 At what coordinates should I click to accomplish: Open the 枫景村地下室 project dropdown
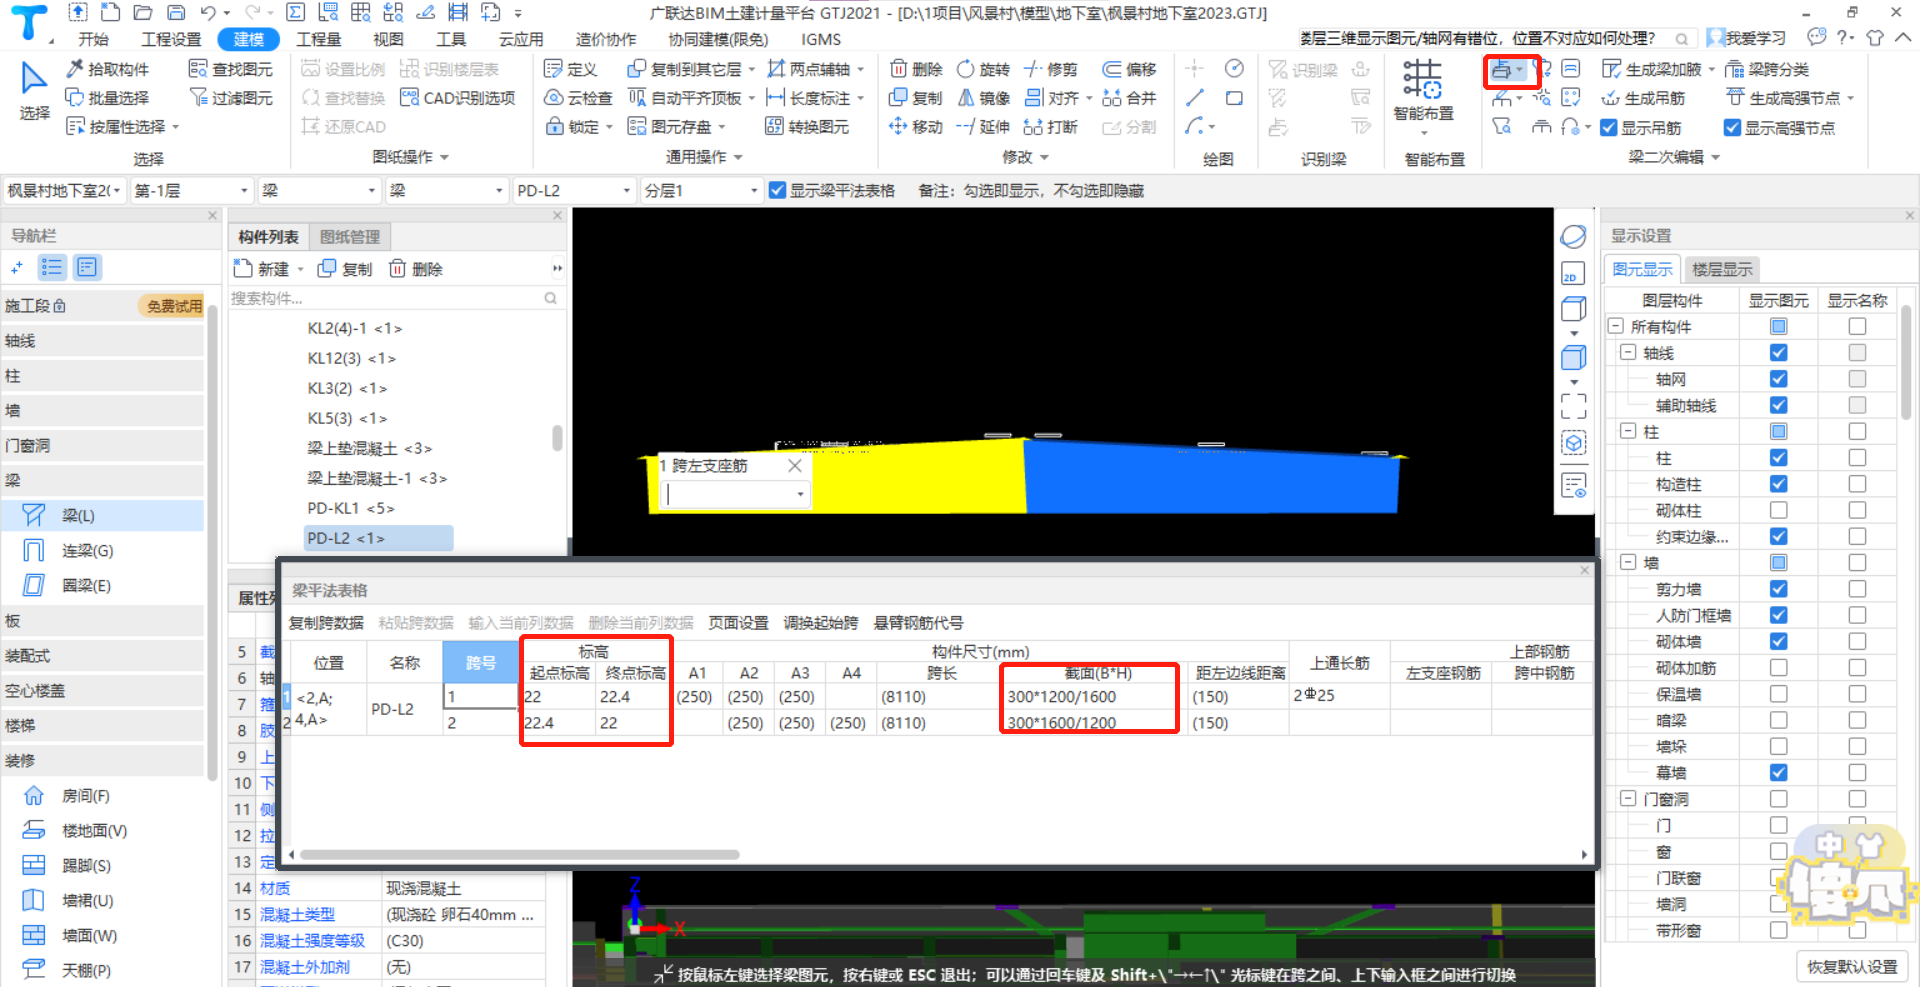coord(64,190)
